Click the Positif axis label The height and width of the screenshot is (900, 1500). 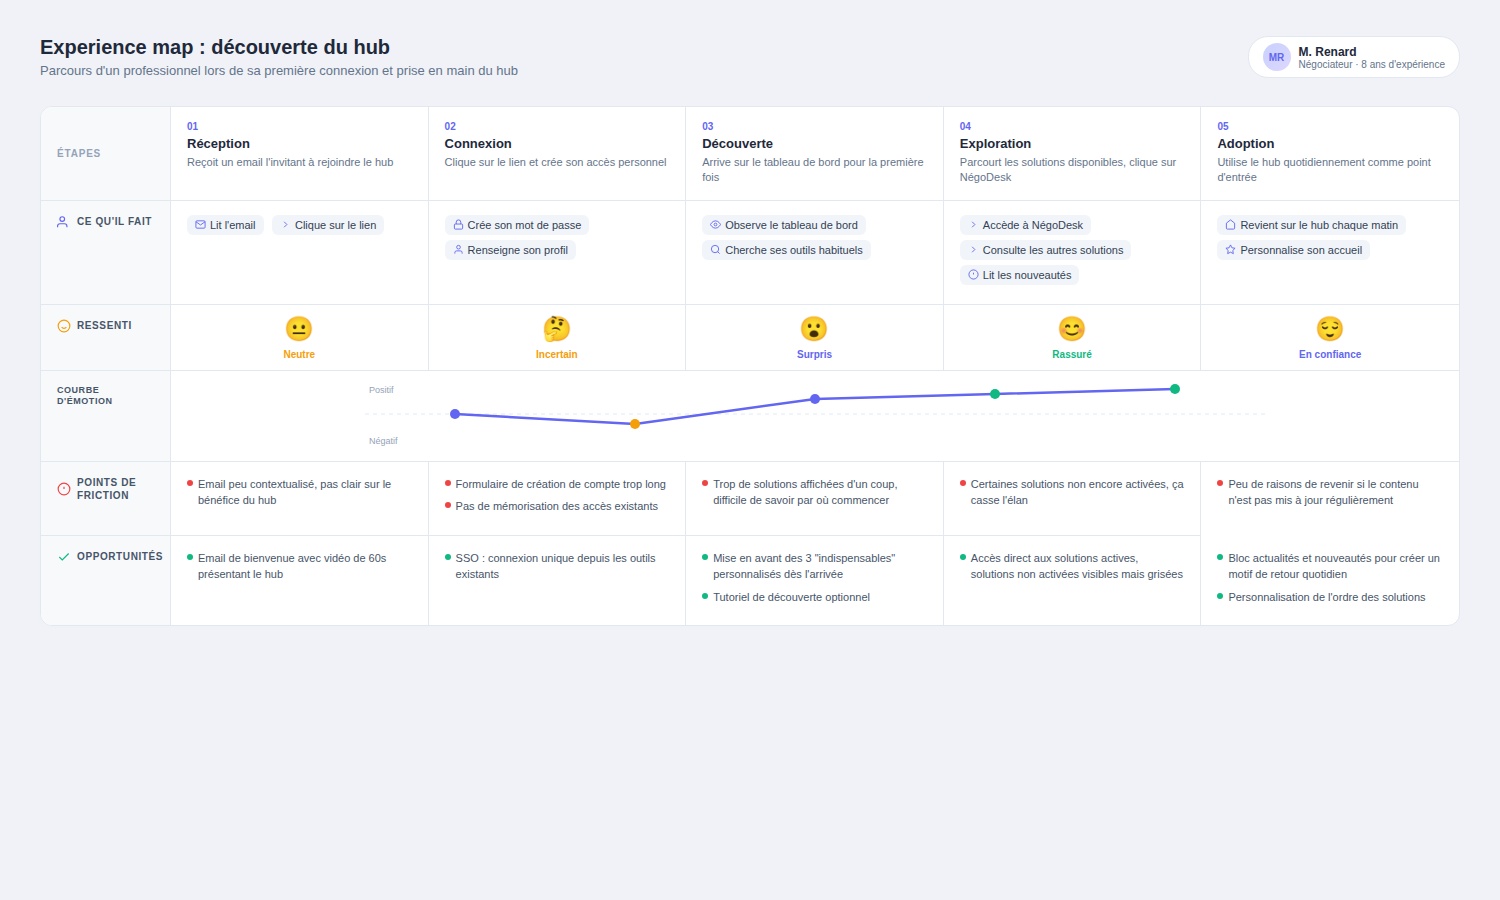pyautogui.click(x=381, y=390)
